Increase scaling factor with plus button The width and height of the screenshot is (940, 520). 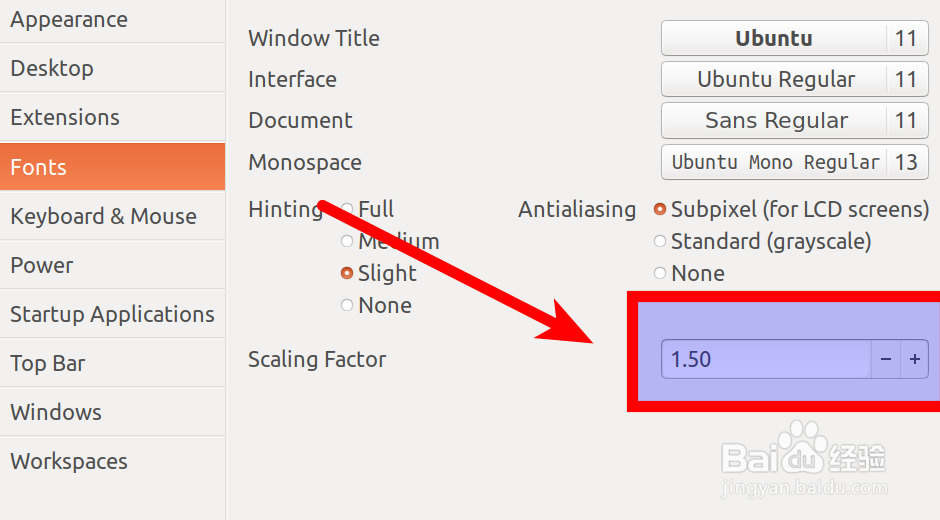[915, 359]
